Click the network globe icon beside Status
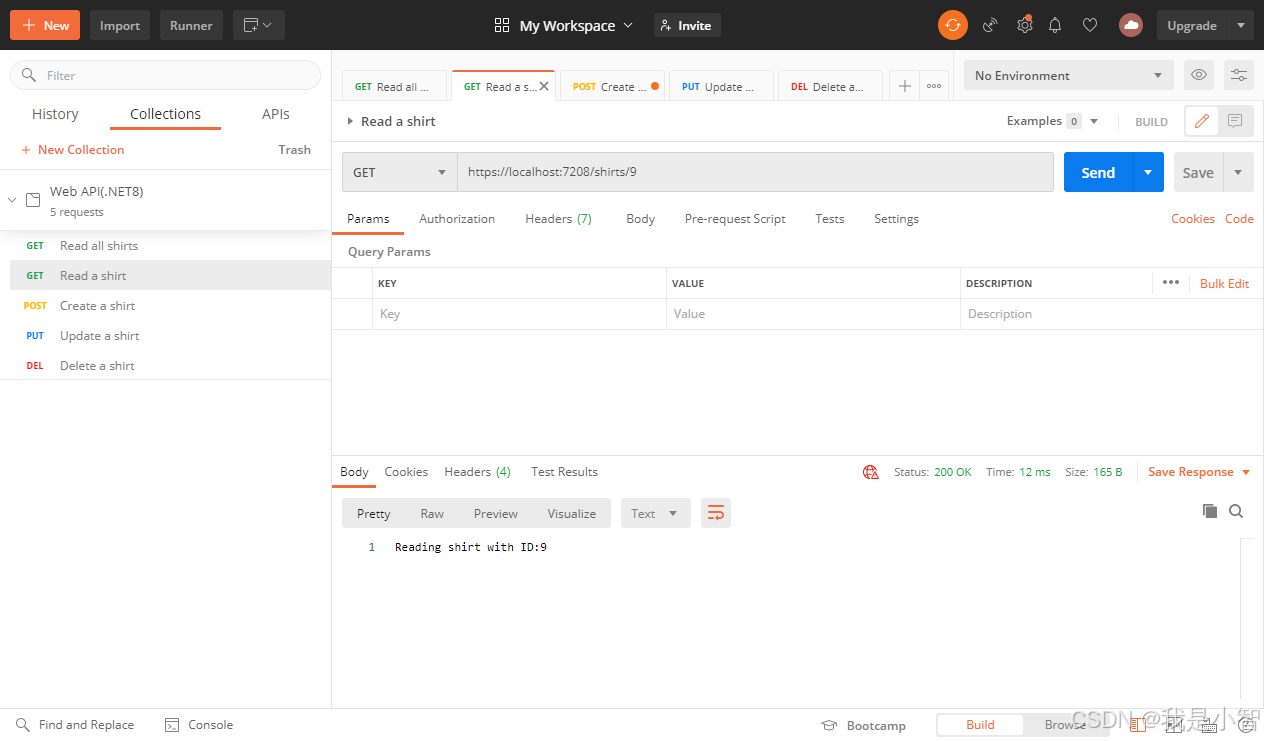Image resolution: width=1264 pixels, height=741 pixels. click(x=871, y=472)
